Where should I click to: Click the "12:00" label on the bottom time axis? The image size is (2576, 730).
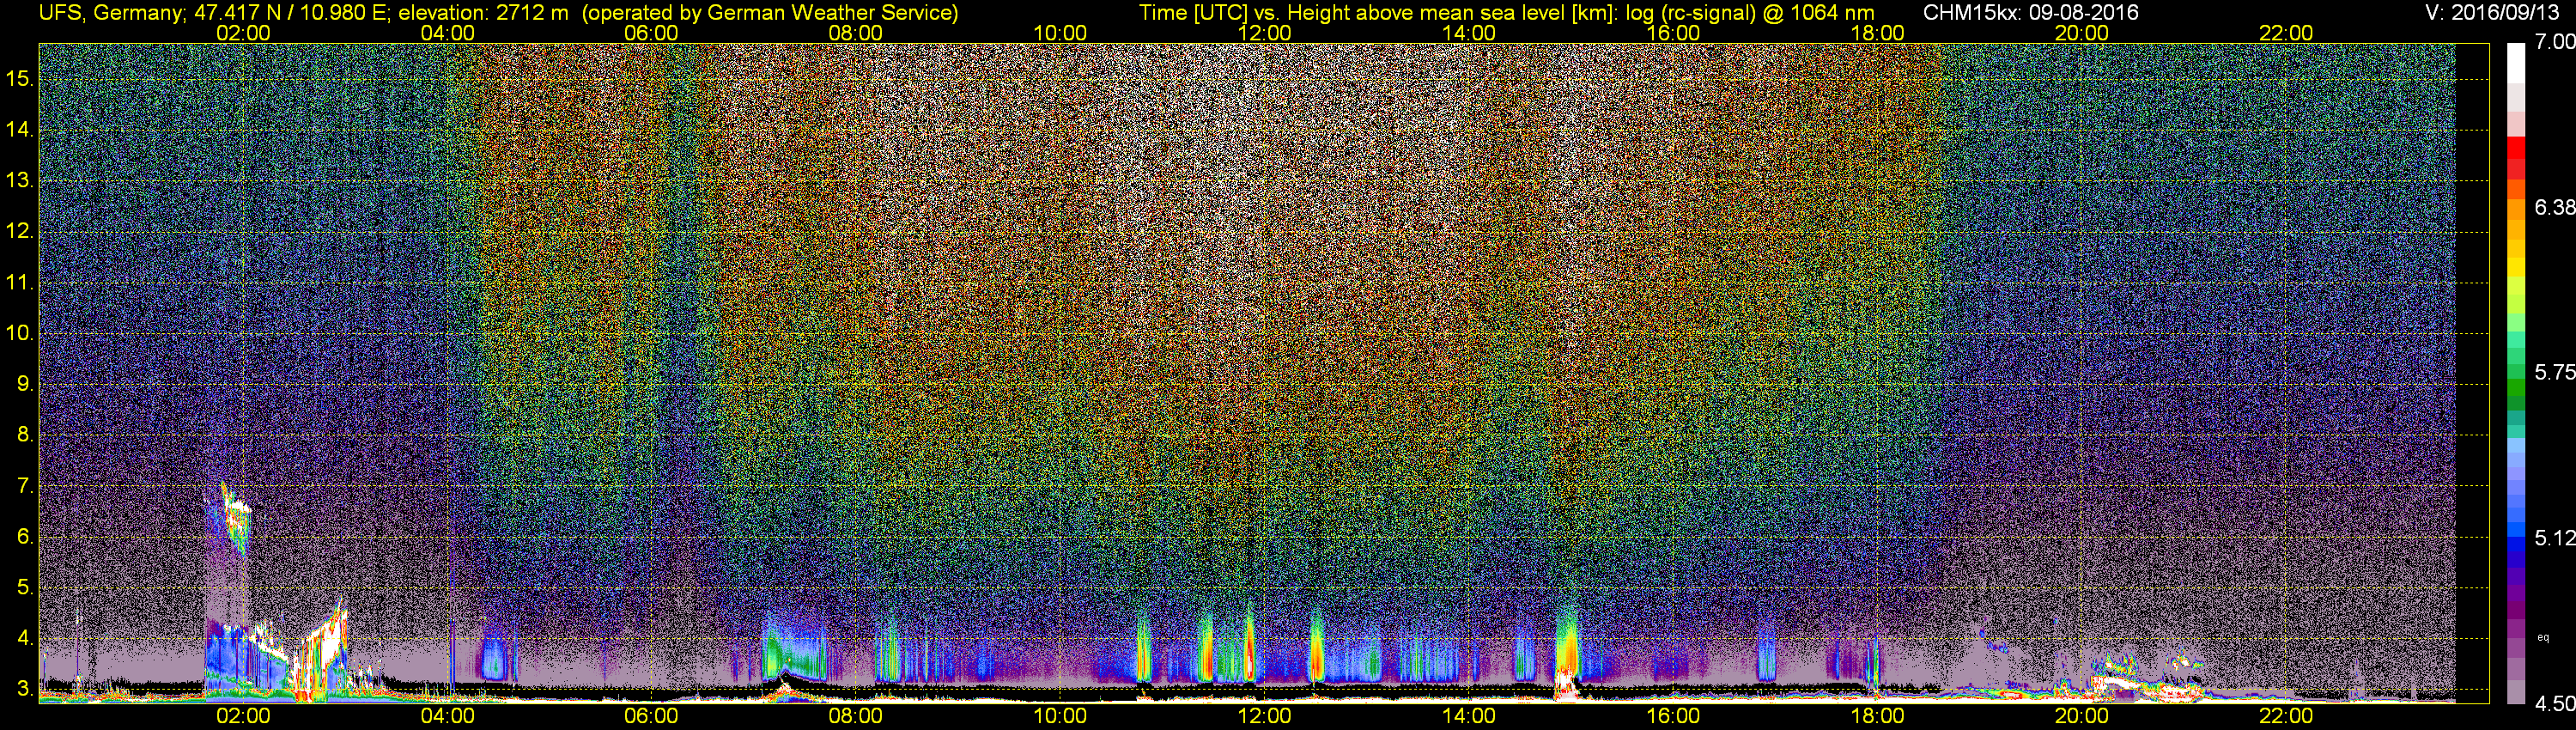click(1264, 716)
